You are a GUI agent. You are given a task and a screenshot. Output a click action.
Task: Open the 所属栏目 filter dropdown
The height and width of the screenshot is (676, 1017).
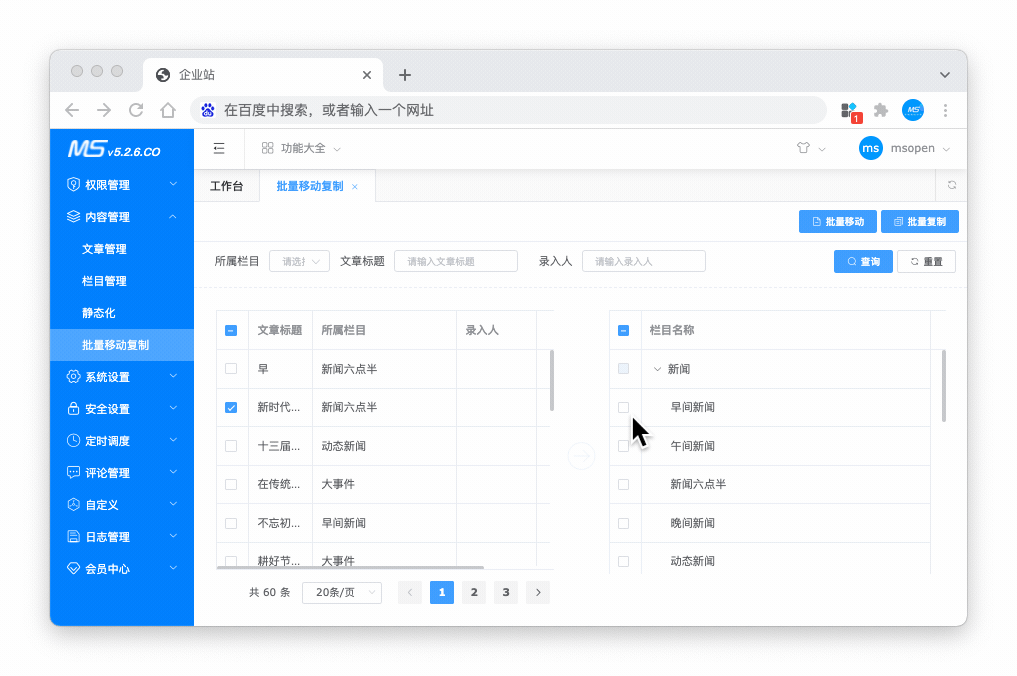299,261
